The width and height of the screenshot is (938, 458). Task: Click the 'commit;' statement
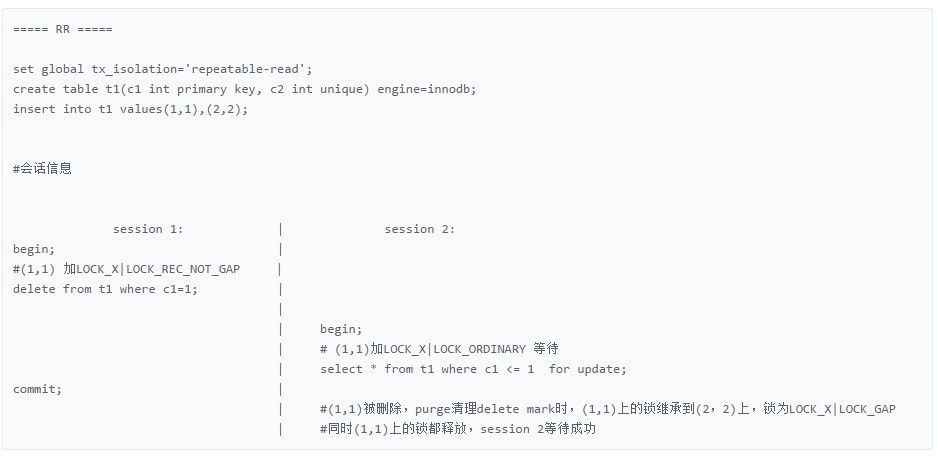37,389
